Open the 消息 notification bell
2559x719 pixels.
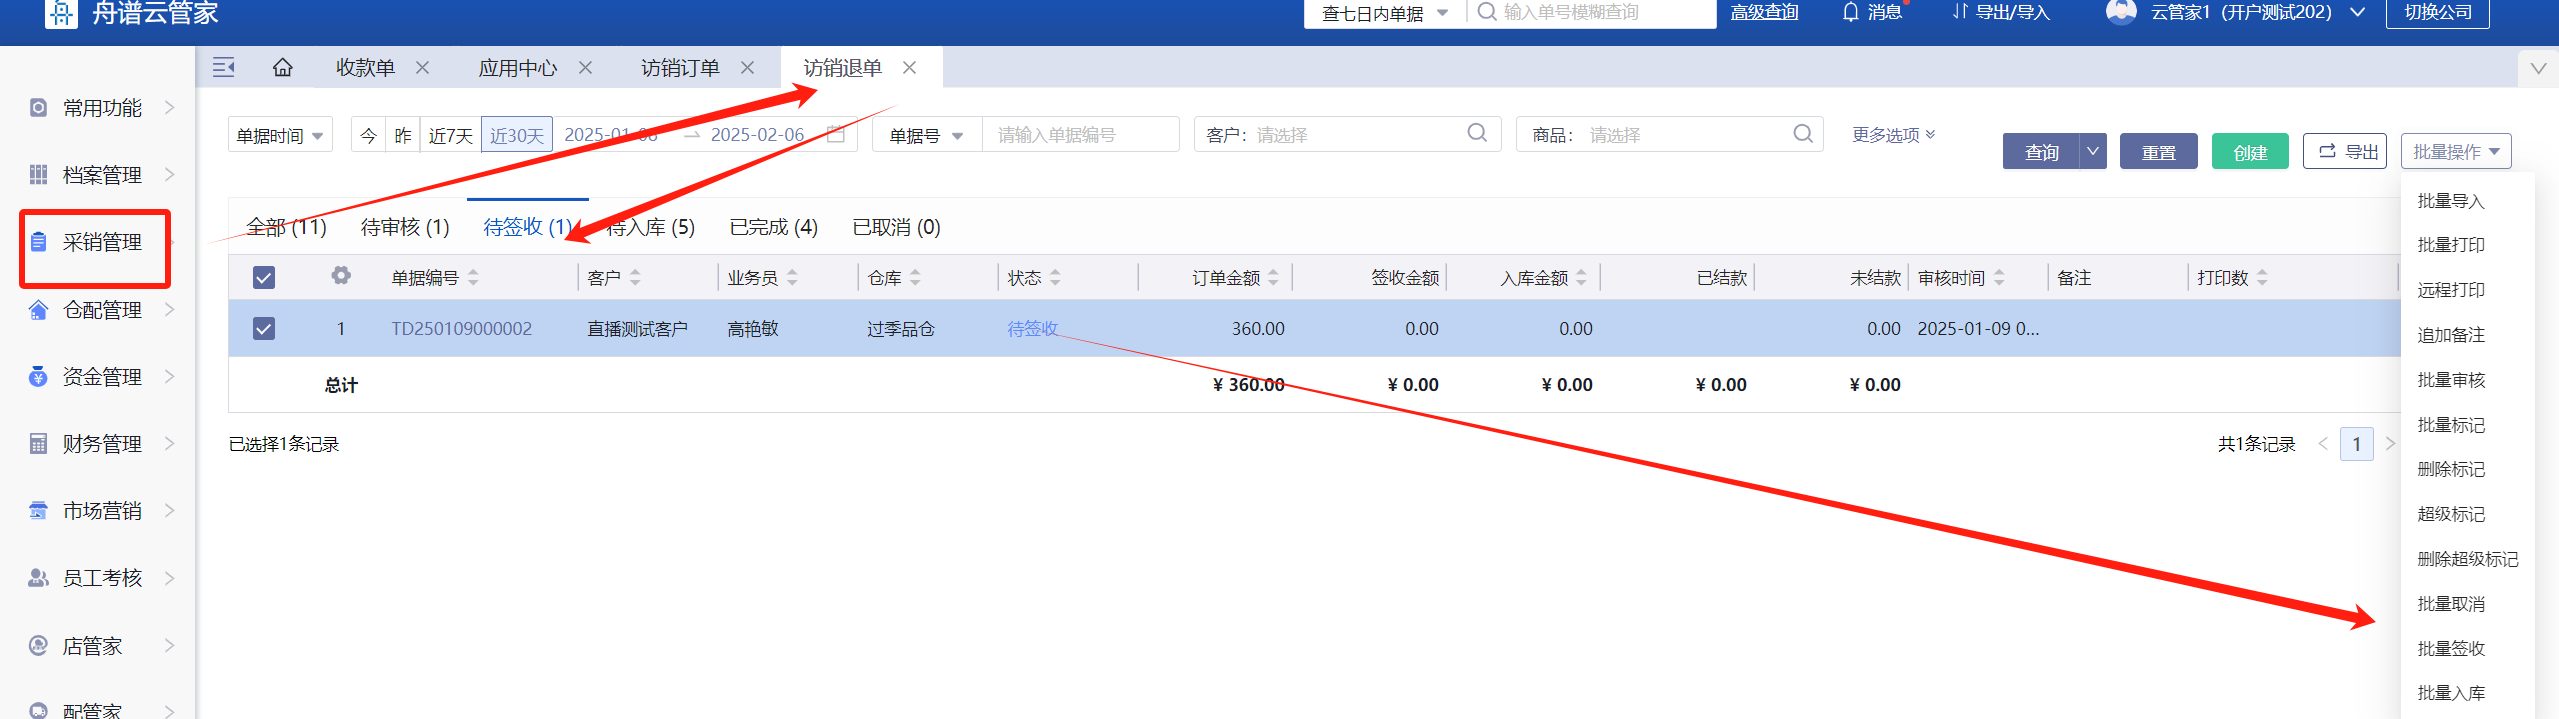pyautogui.click(x=1851, y=12)
